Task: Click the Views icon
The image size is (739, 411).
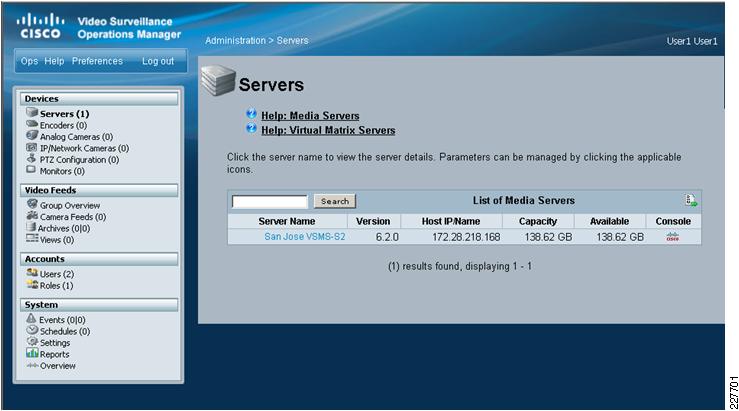Action: click(x=32, y=238)
